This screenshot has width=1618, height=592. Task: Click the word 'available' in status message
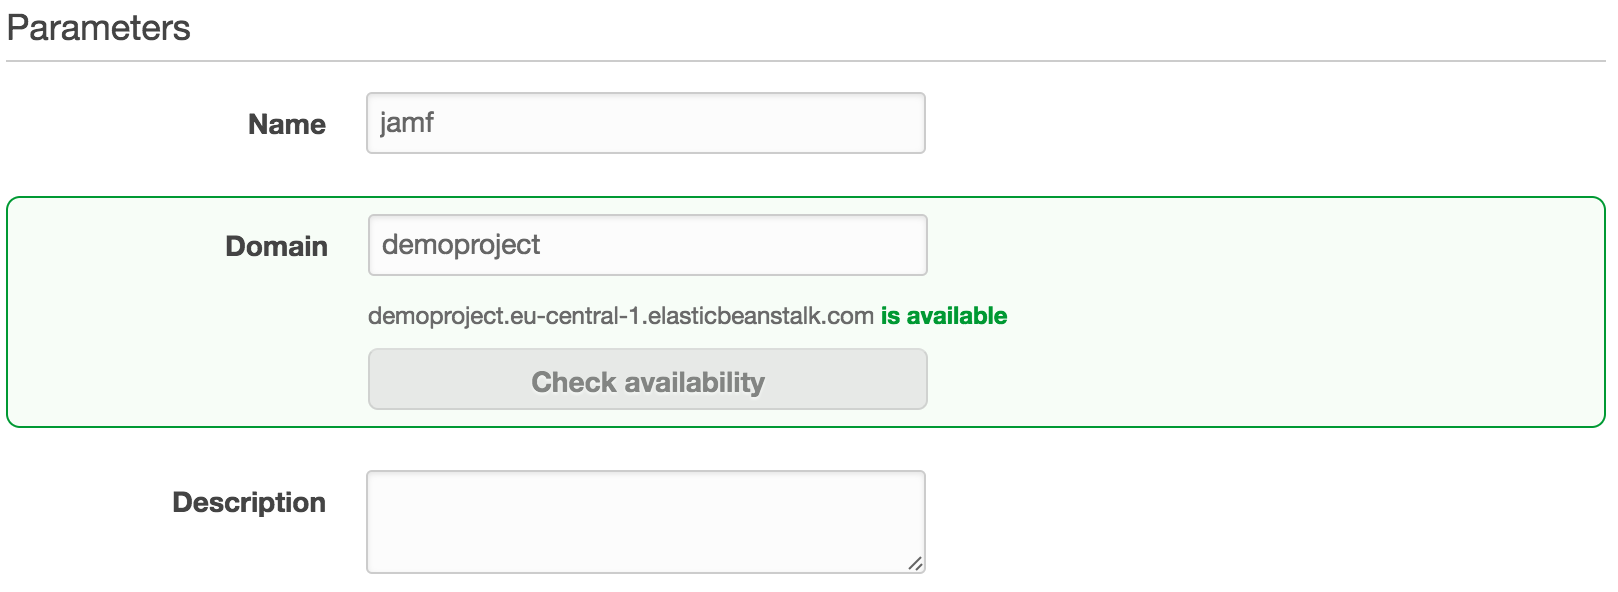pos(957,316)
